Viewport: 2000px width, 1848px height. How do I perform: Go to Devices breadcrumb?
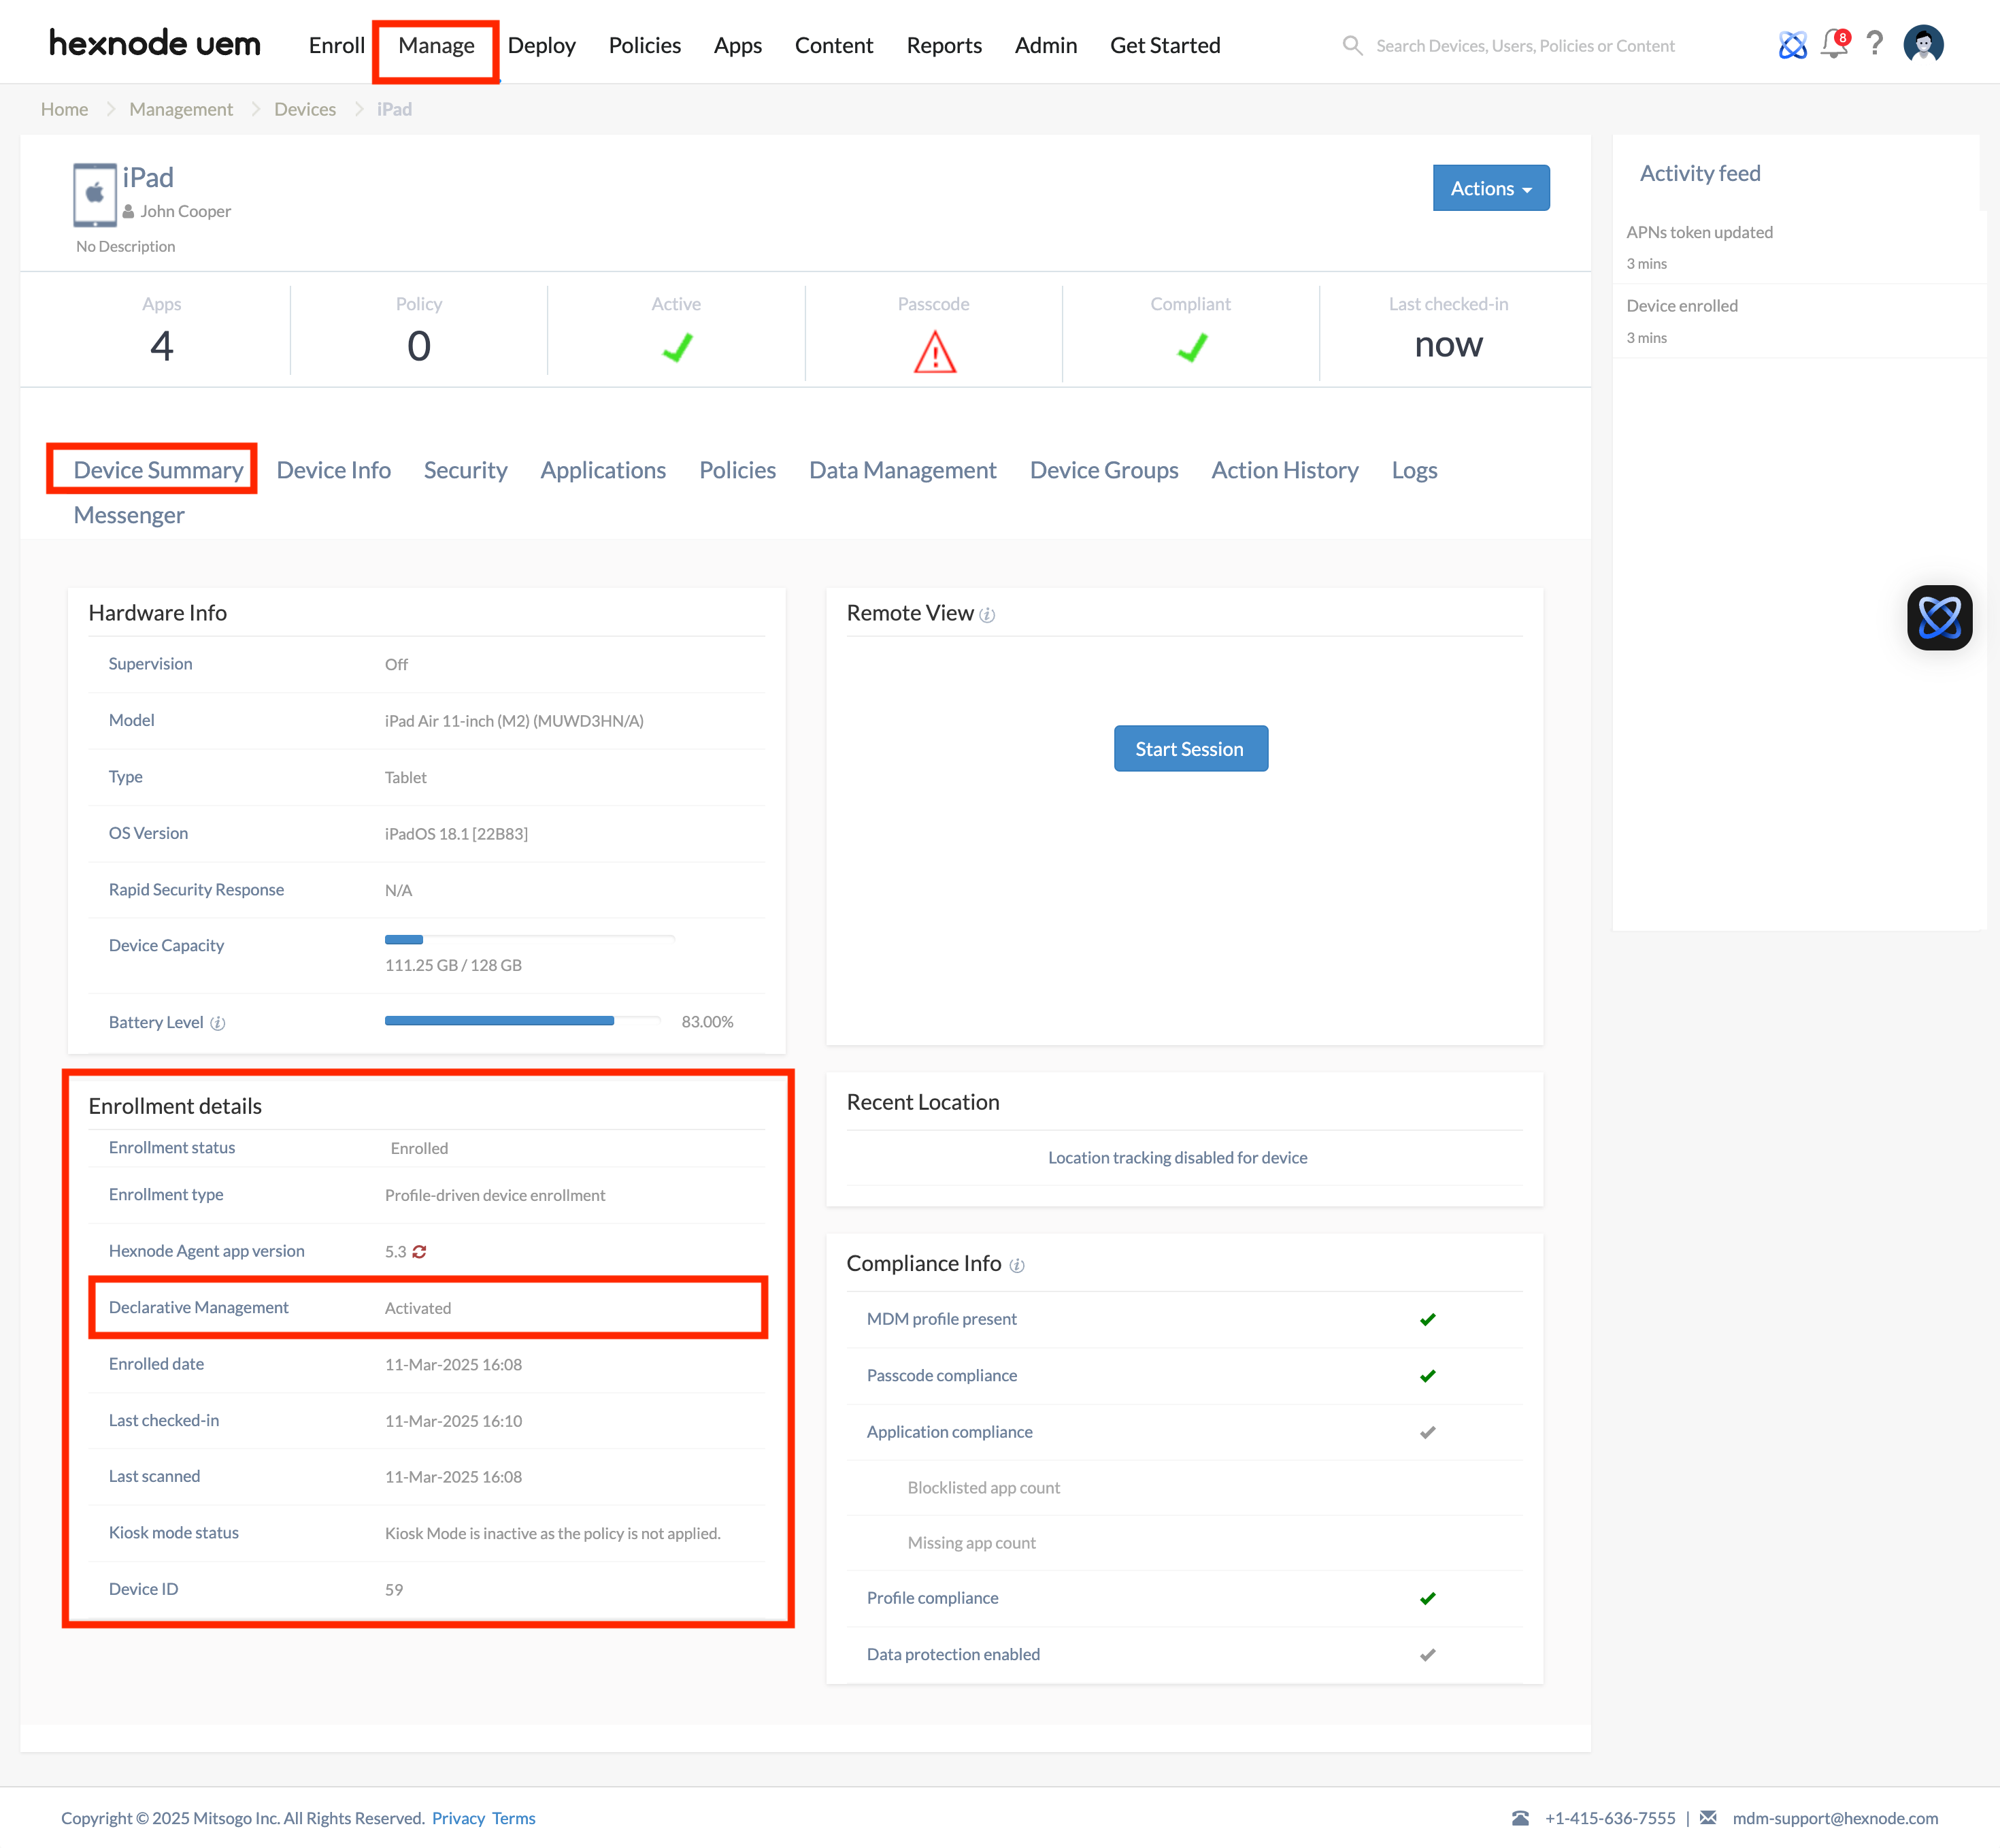tap(305, 109)
